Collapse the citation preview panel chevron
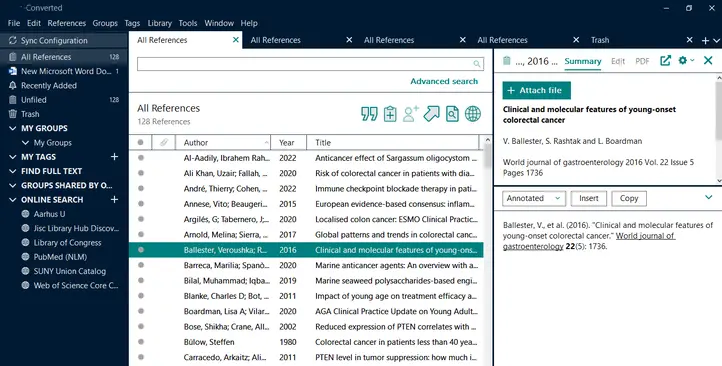This screenshot has height=366, width=722. pos(709,198)
